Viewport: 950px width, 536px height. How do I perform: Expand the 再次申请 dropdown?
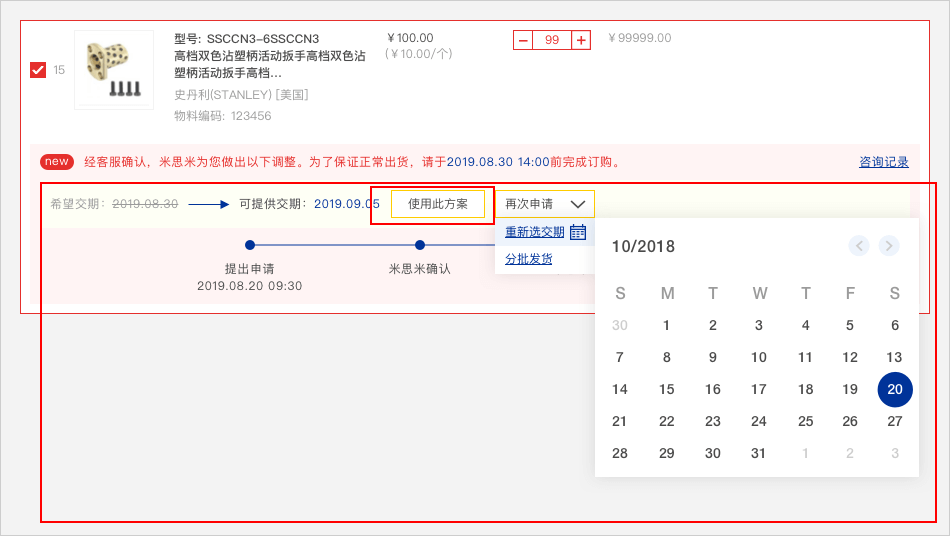tap(544, 204)
